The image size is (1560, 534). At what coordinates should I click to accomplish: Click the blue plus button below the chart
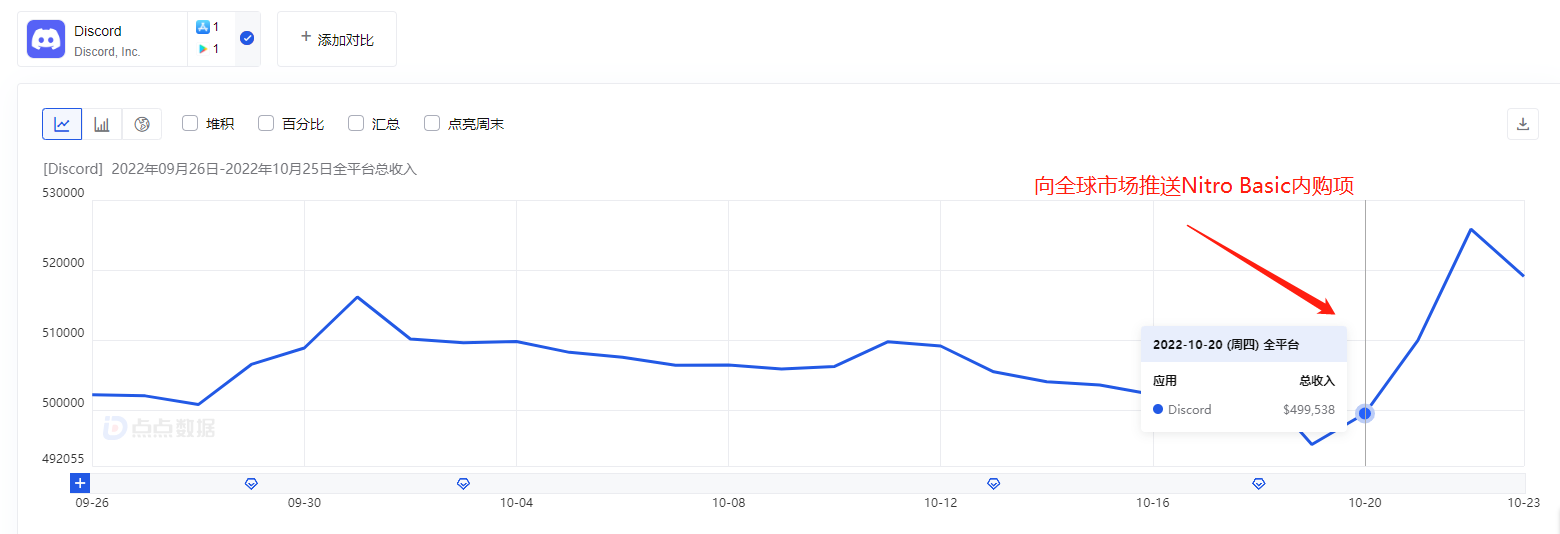click(81, 483)
